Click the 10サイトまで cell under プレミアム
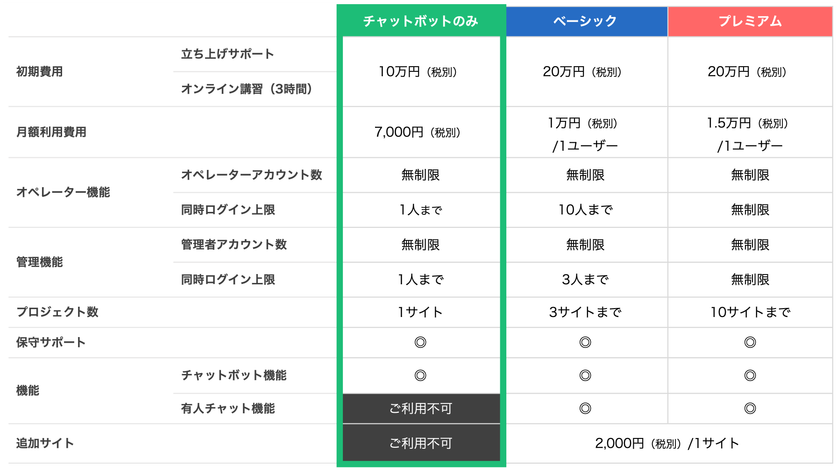The width and height of the screenshot is (840, 475). click(750, 312)
